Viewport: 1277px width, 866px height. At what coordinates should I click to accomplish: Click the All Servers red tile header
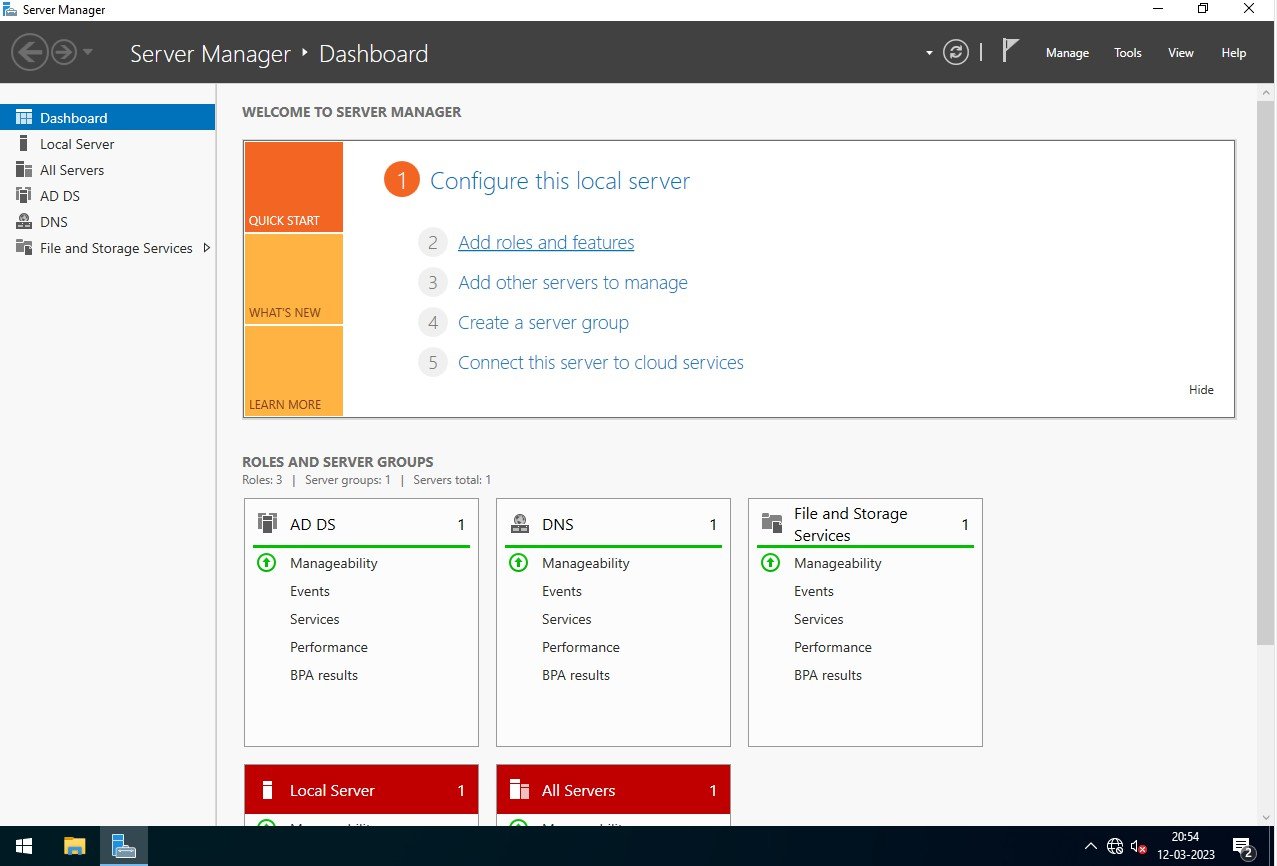pos(613,790)
